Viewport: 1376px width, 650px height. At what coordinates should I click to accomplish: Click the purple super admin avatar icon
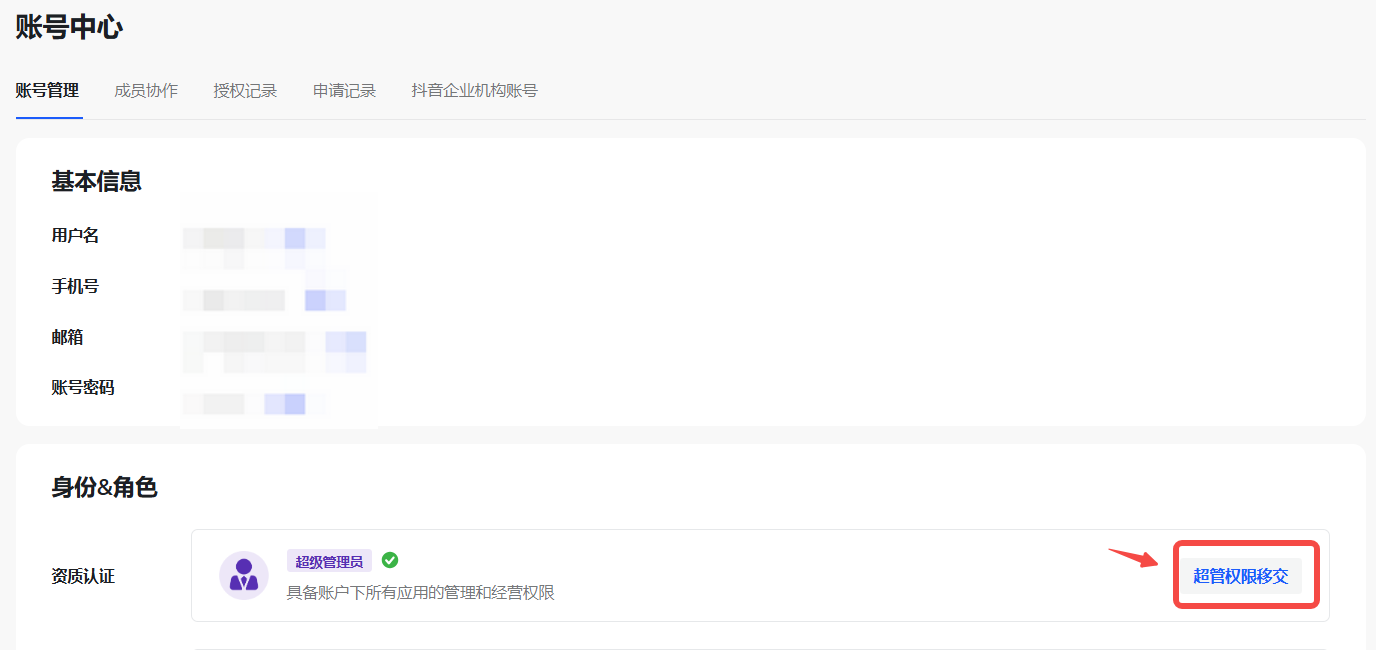point(244,575)
